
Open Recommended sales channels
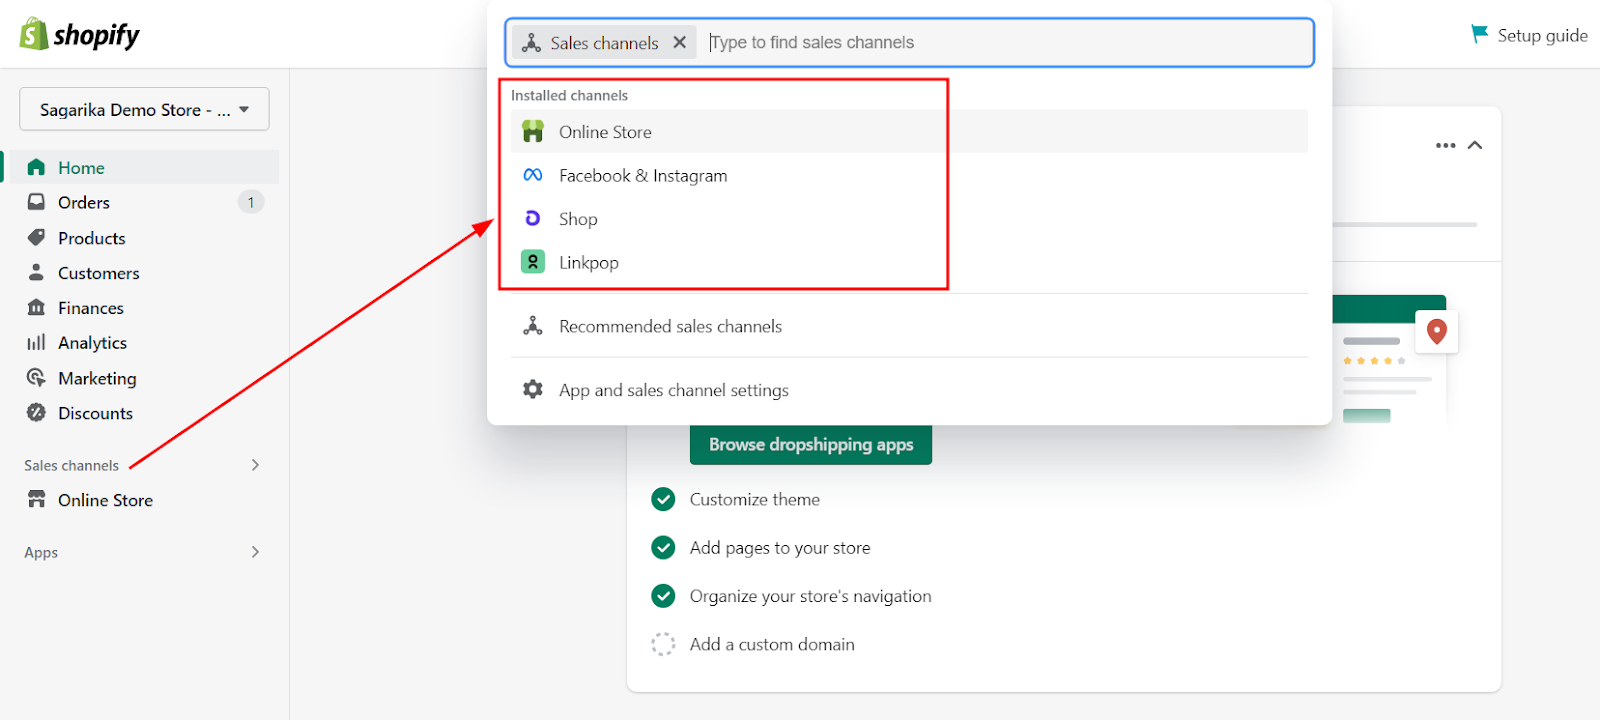pyautogui.click(x=909, y=326)
